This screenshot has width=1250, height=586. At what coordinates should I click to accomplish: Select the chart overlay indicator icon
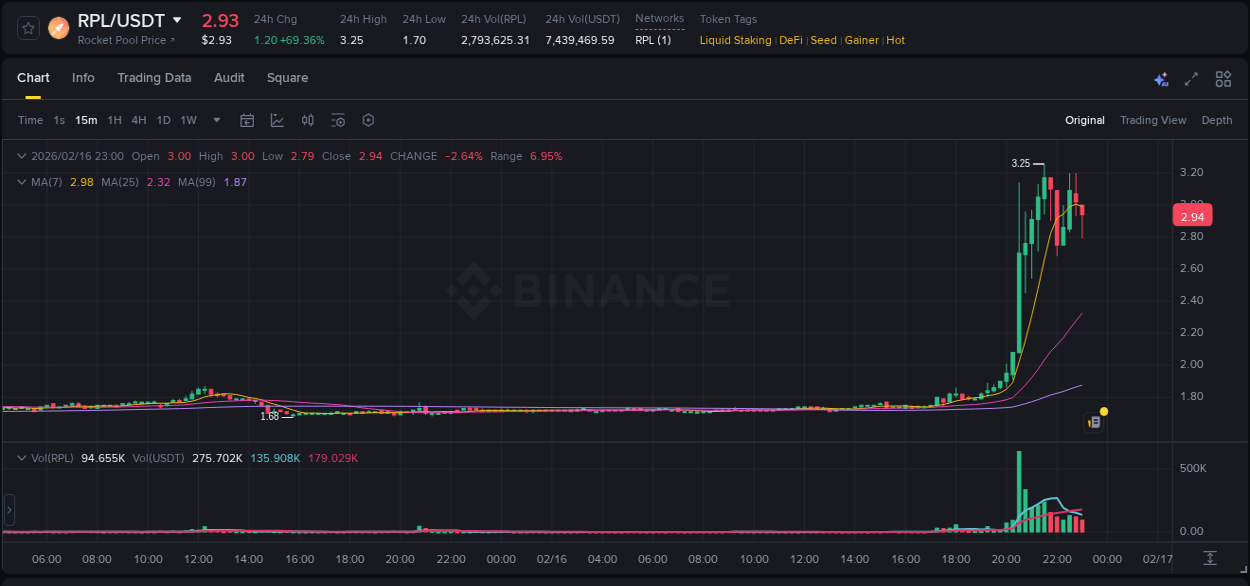(x=277, y=120)
